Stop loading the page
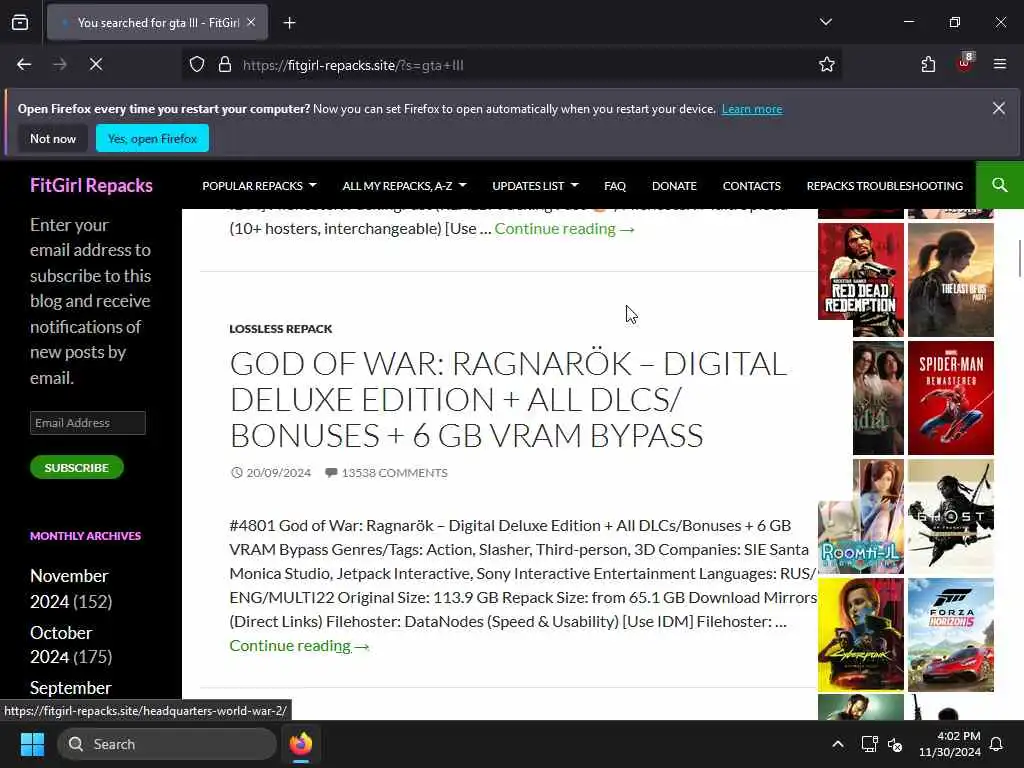 tap(95, 65)
